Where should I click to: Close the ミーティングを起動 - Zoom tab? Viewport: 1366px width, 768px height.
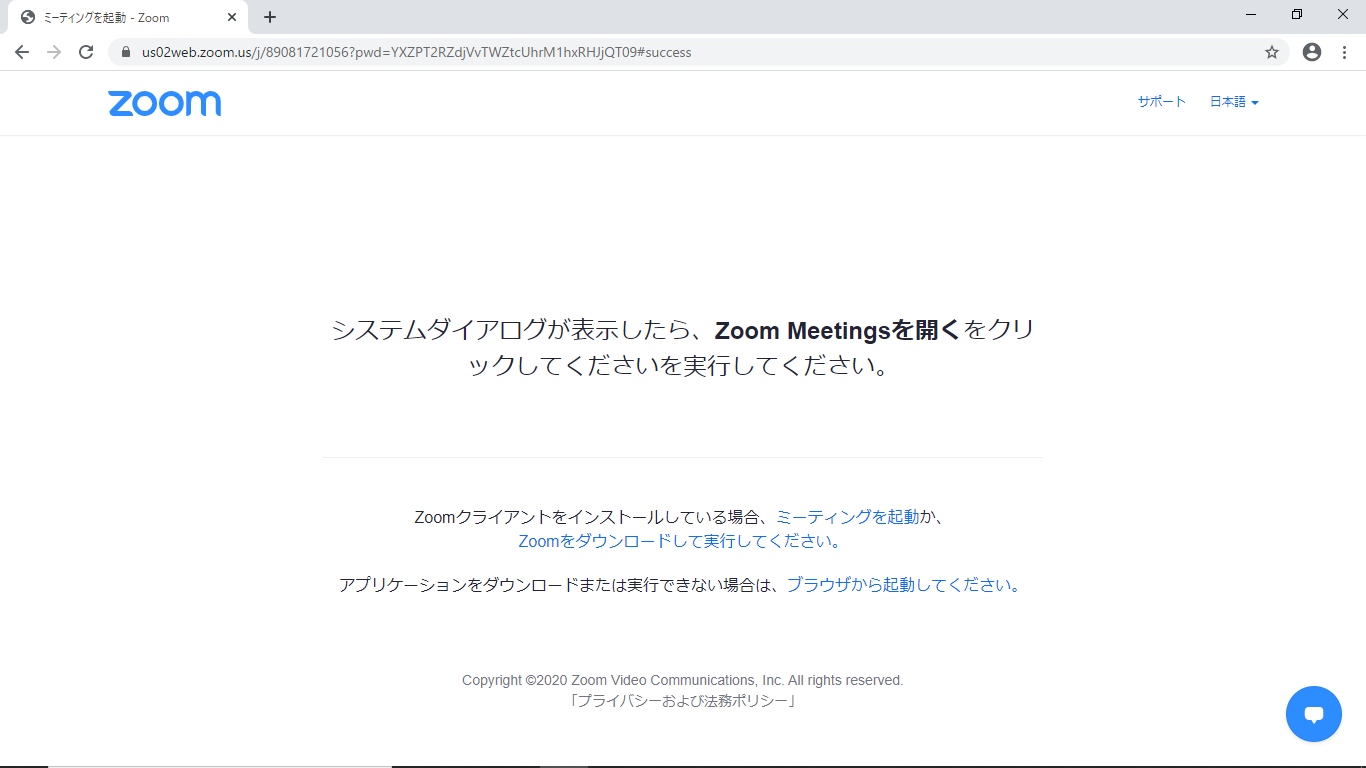pyautogui.click(x=232, y=17)
